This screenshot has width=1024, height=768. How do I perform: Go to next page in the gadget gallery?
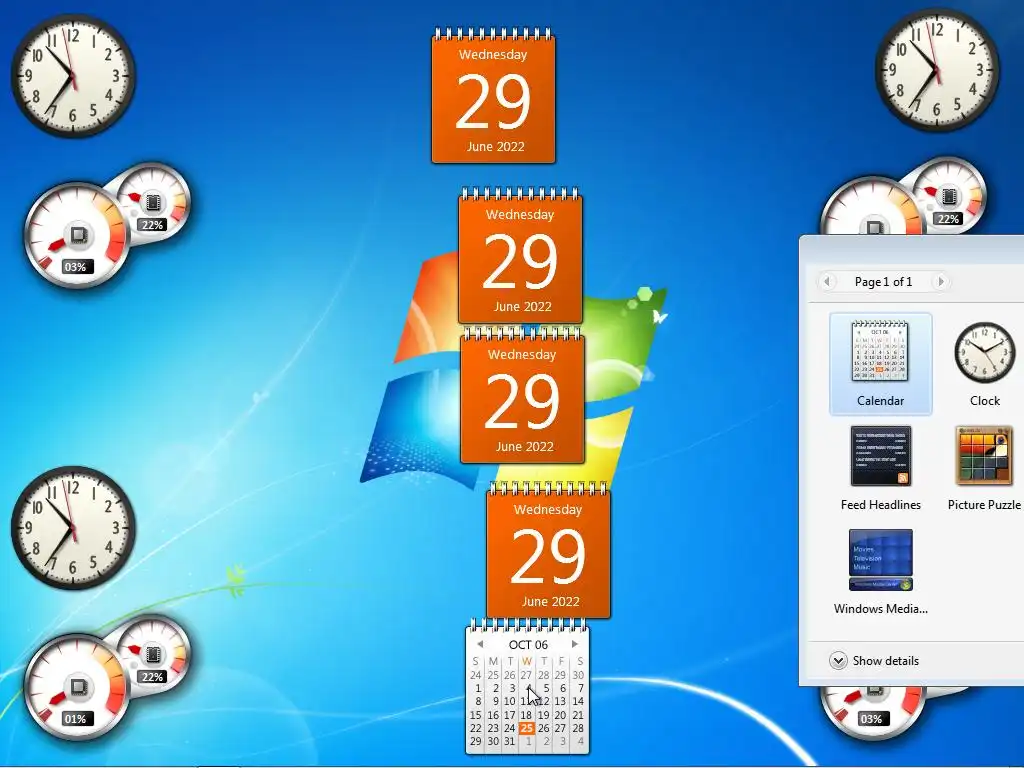tap(940, 281)
